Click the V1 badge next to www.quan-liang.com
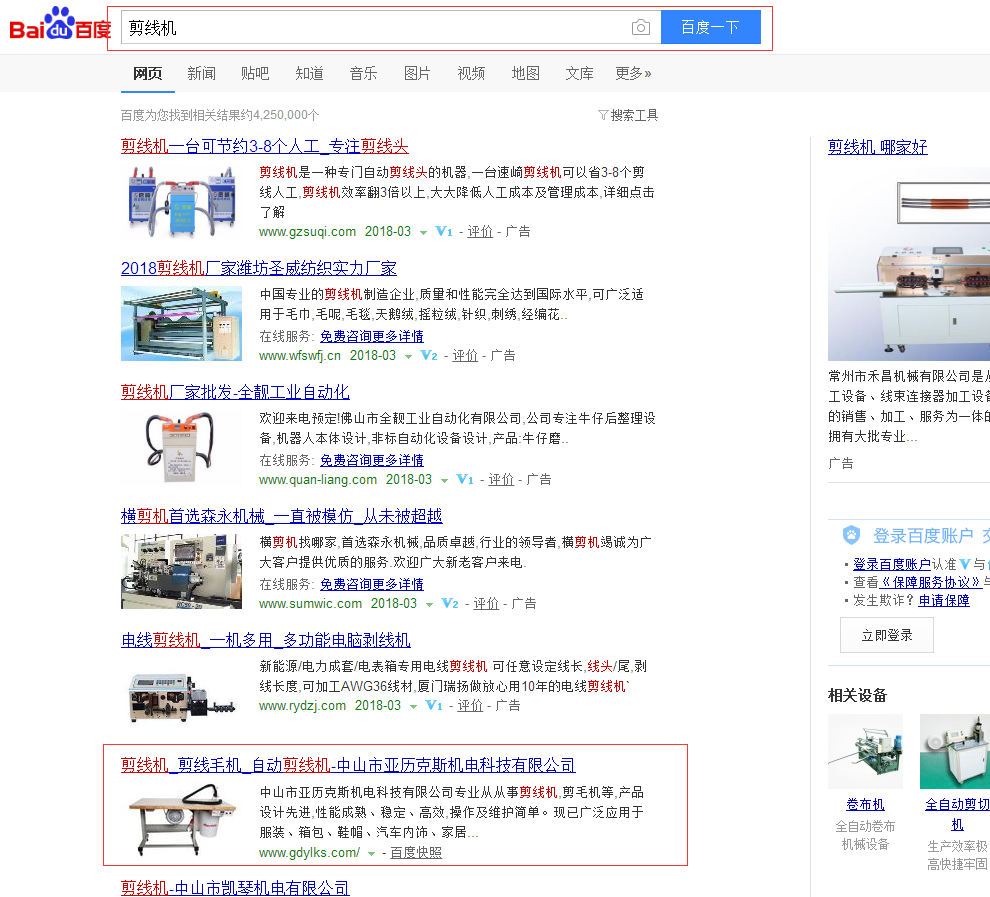The width and height of the screenshot is (990, 897). coord(465,480)
